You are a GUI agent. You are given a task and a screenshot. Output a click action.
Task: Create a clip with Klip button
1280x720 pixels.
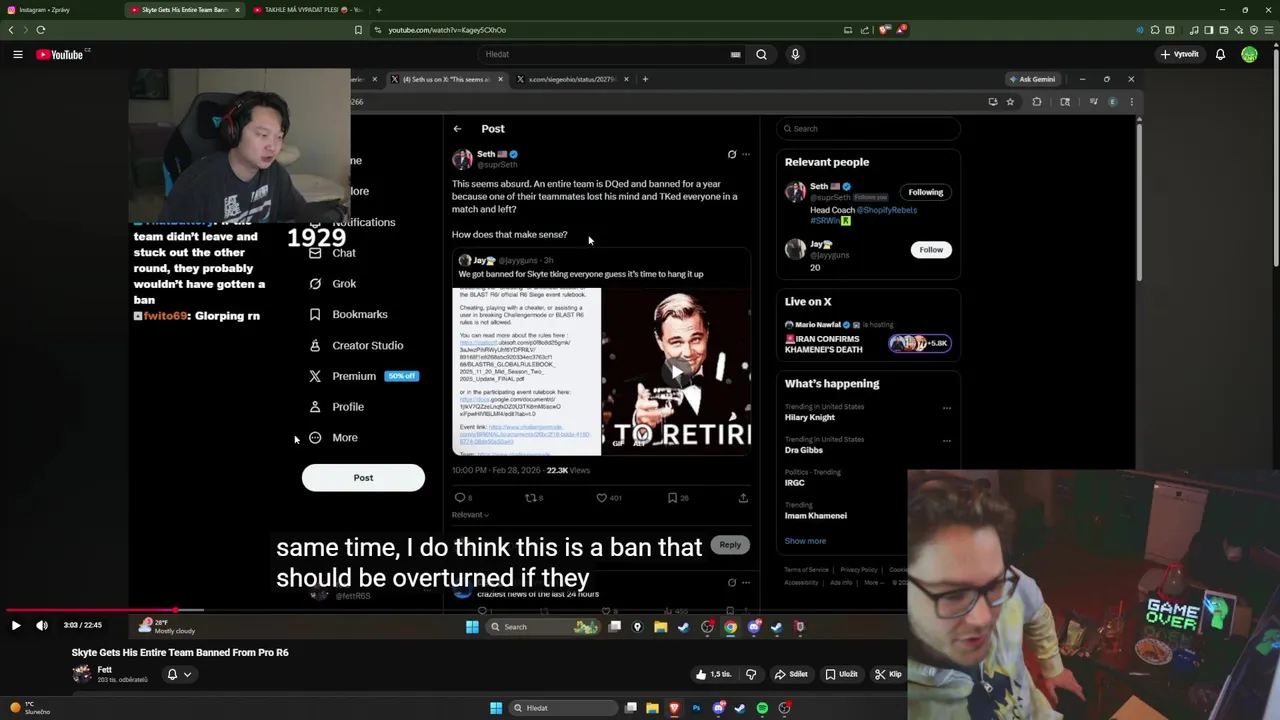pyautogui.click(x=888, y=674)
